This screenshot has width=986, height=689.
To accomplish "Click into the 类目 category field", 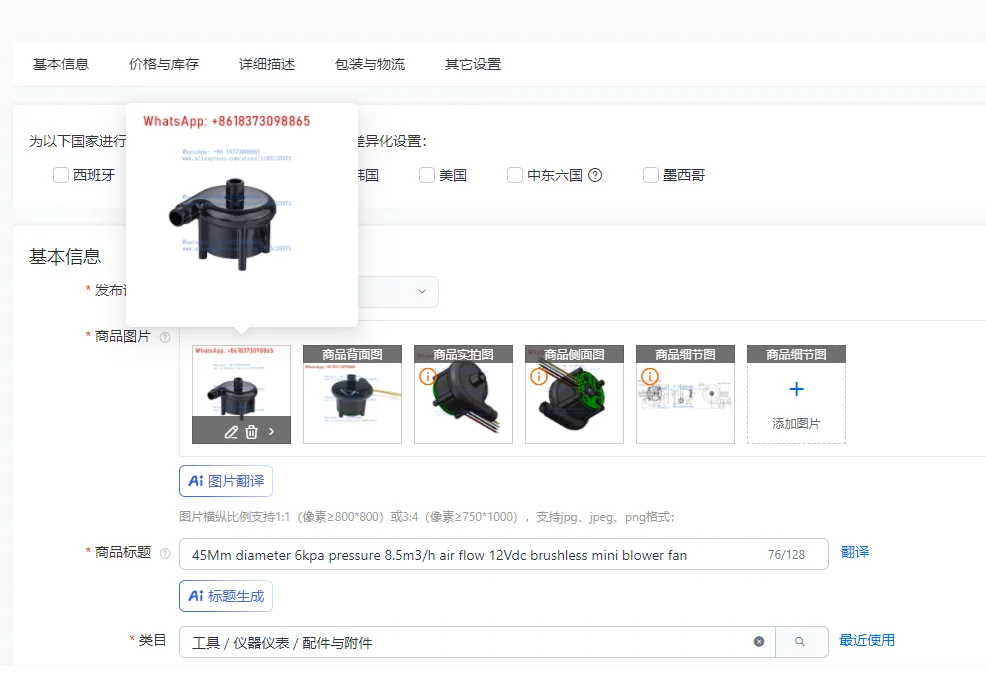I will (477, 642).
